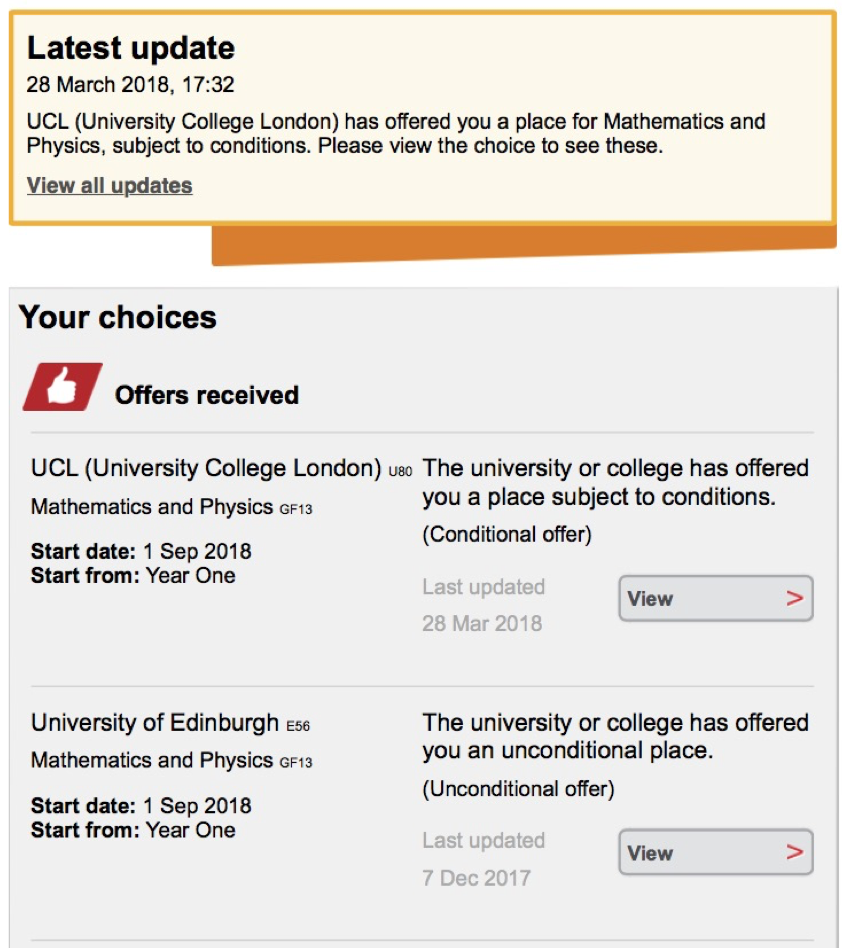Click the (Conditional offer) status text

[x=507, y=535]
